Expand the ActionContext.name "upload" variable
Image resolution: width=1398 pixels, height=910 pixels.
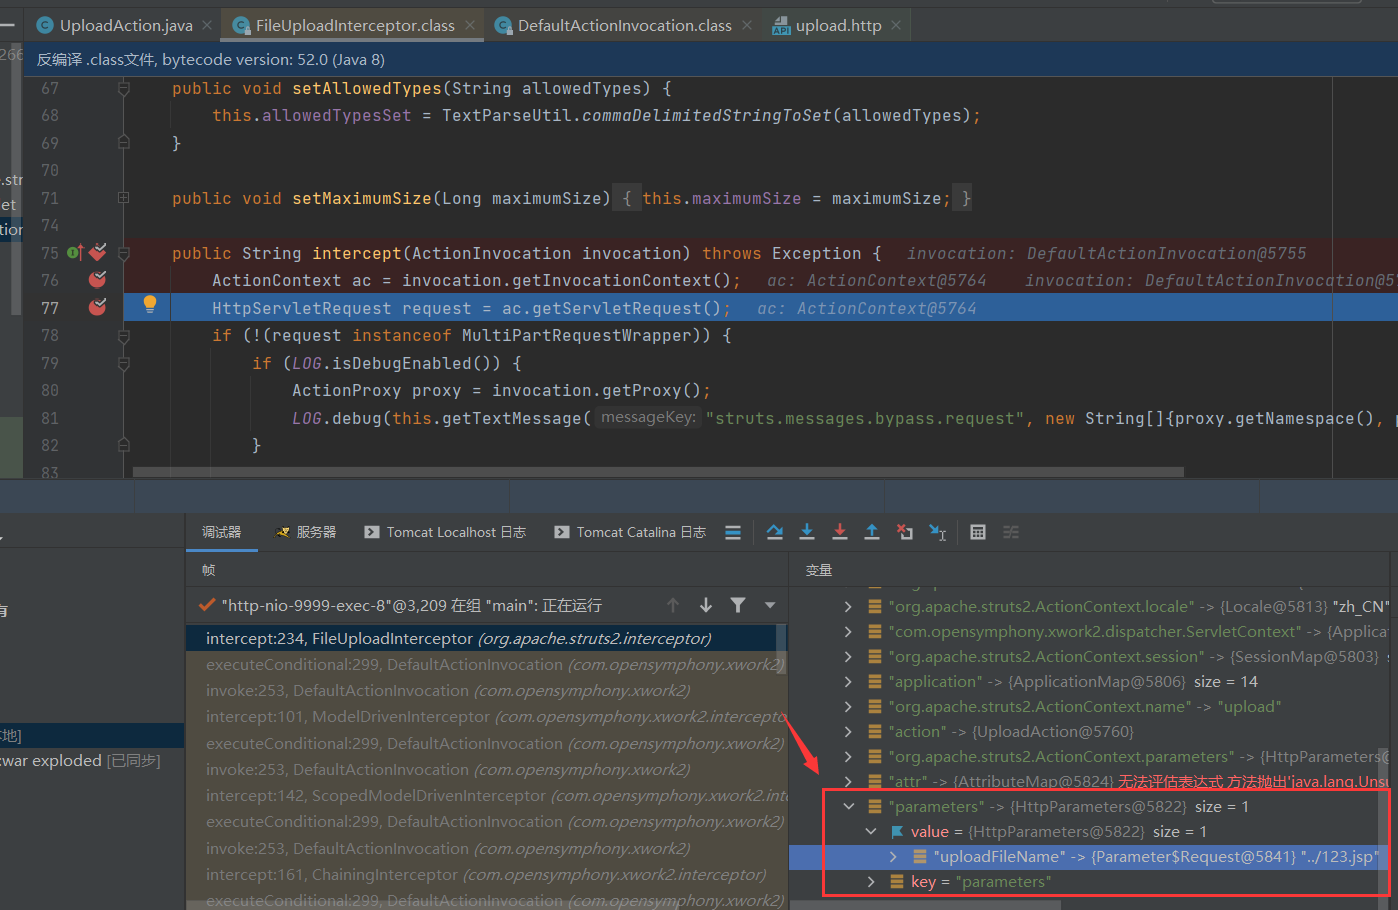(848, 706)
